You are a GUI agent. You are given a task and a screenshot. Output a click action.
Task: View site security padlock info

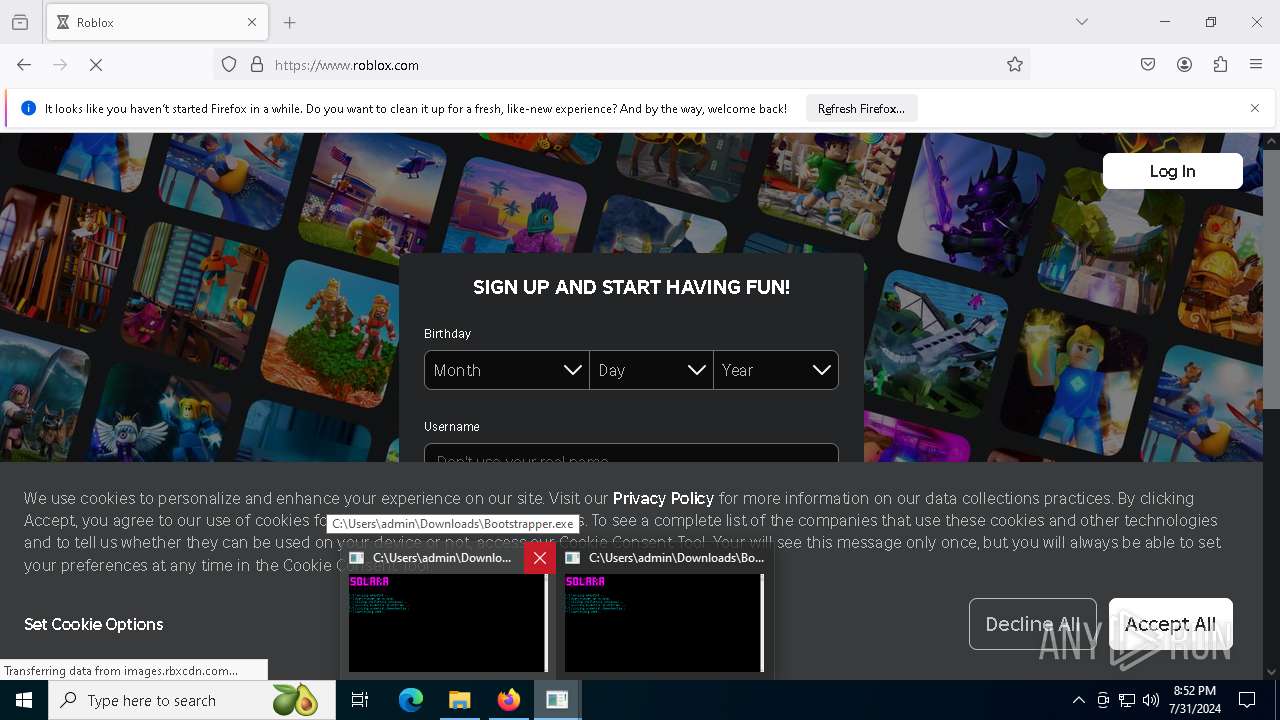pyautogui.click(x=257, y=65)
